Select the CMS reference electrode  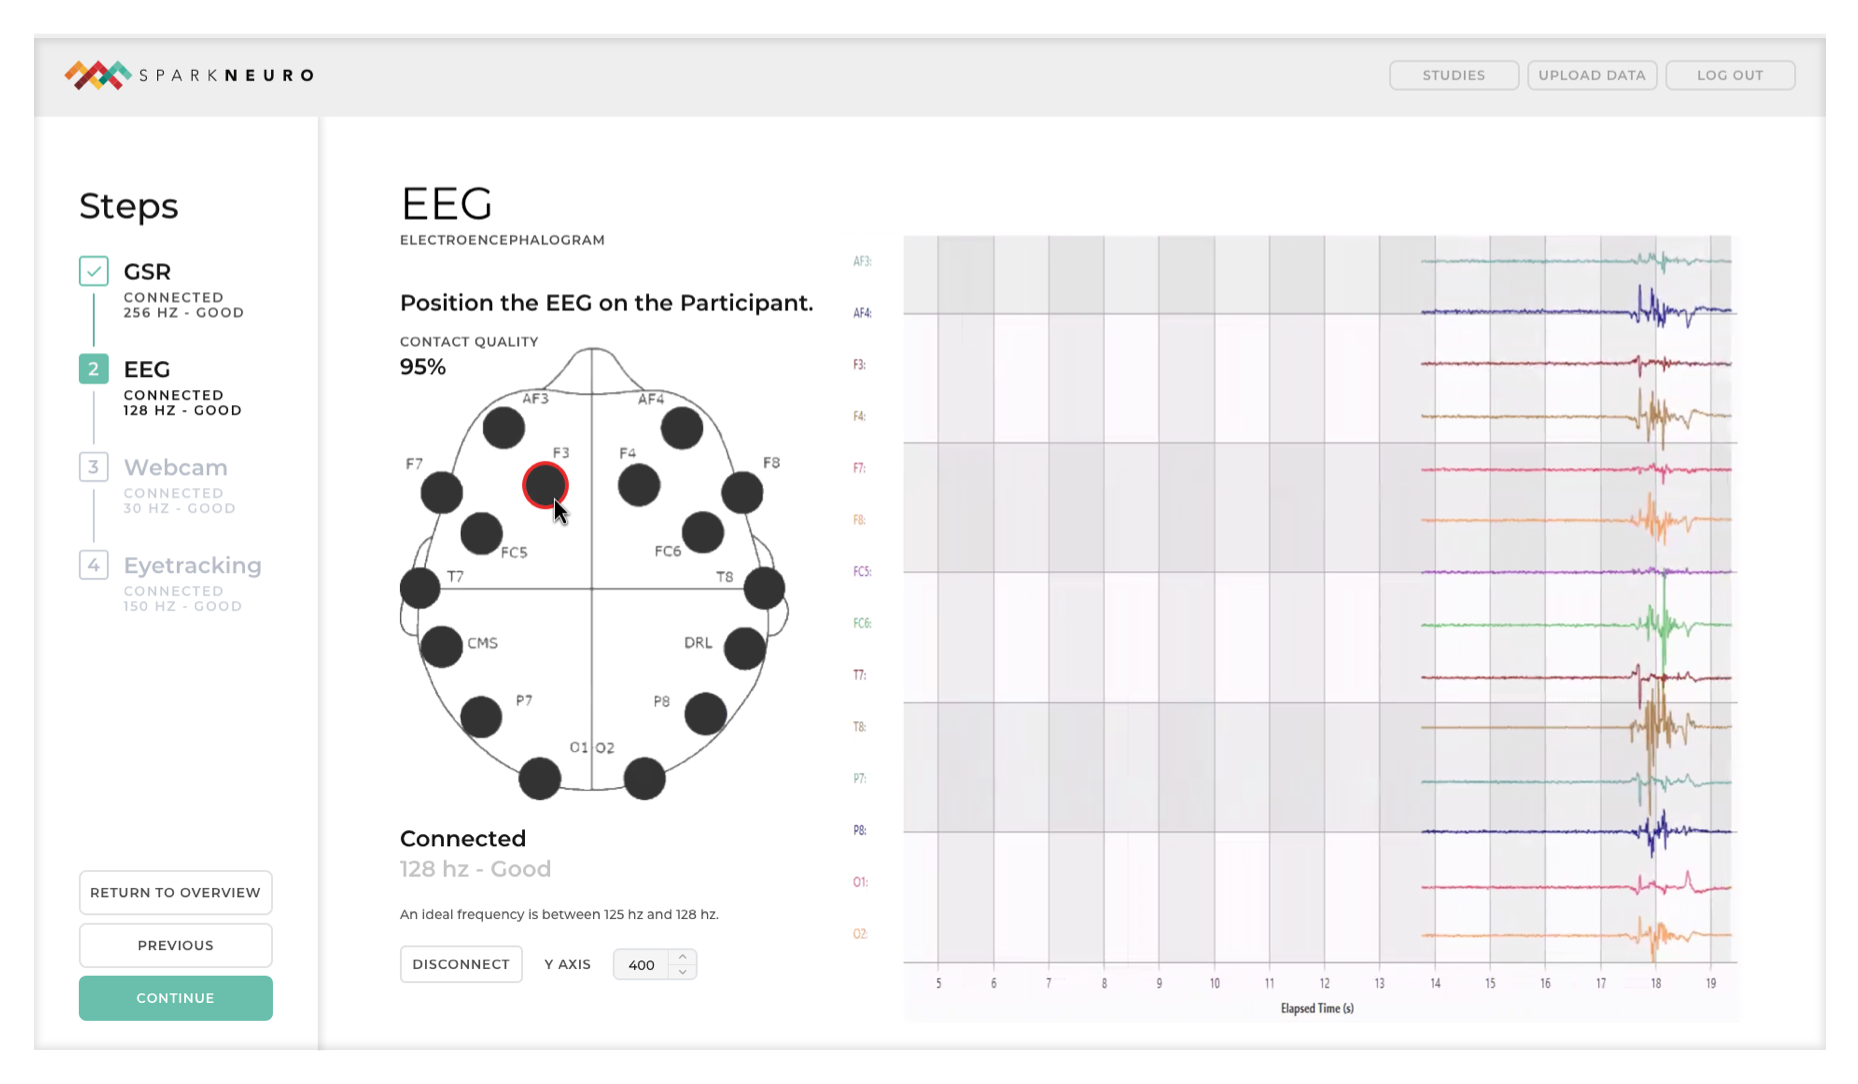pos(441,647)
